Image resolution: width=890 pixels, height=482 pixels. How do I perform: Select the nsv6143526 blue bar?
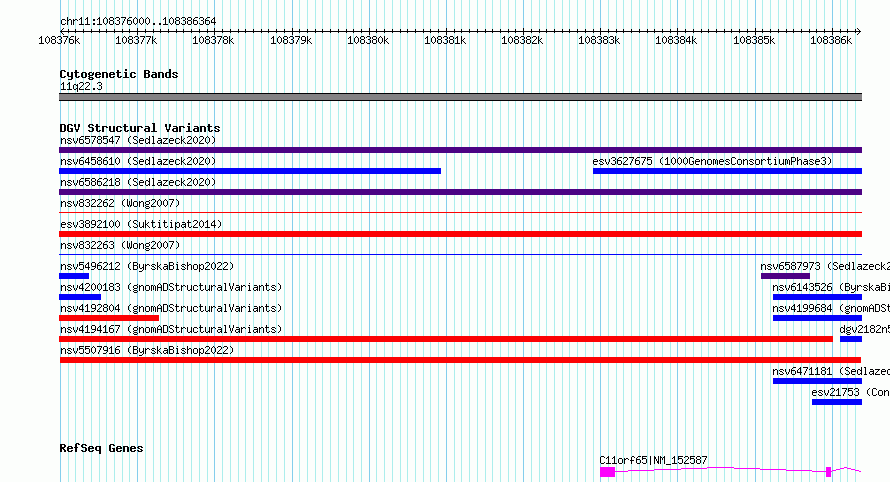tap(817, 297)
